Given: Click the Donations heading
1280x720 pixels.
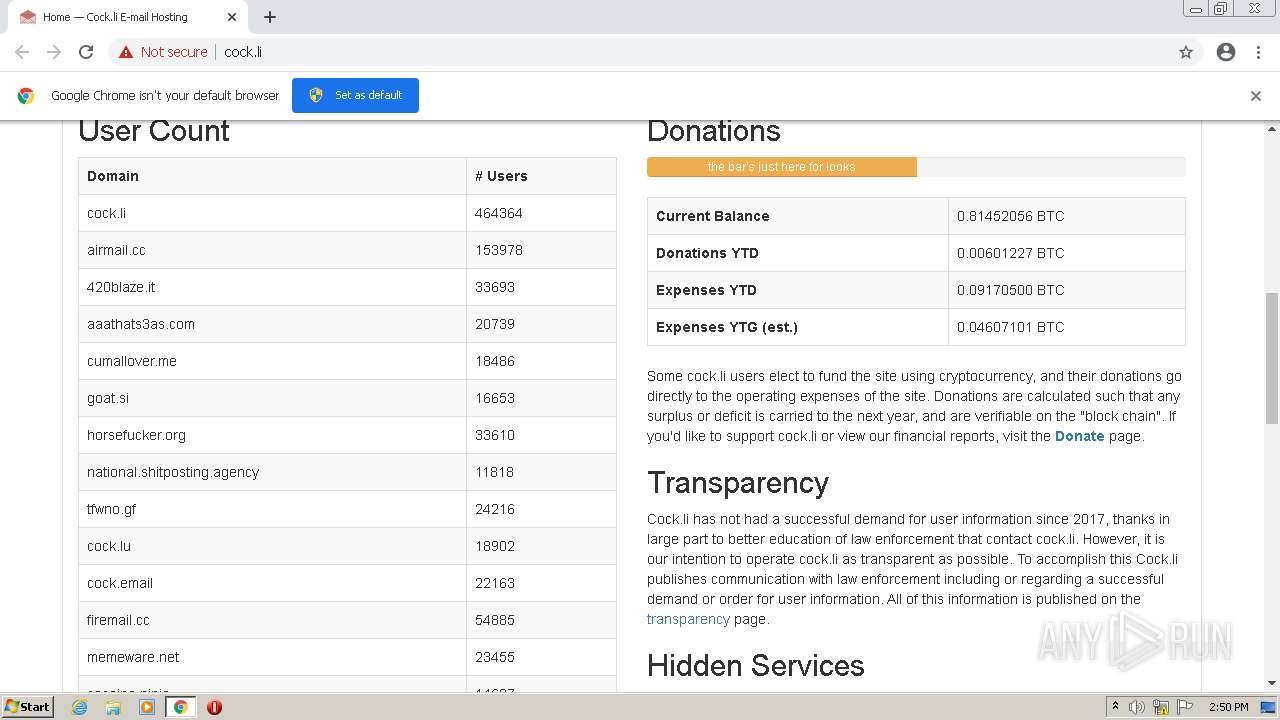Looking at the screenshot, I should point(714,131).
